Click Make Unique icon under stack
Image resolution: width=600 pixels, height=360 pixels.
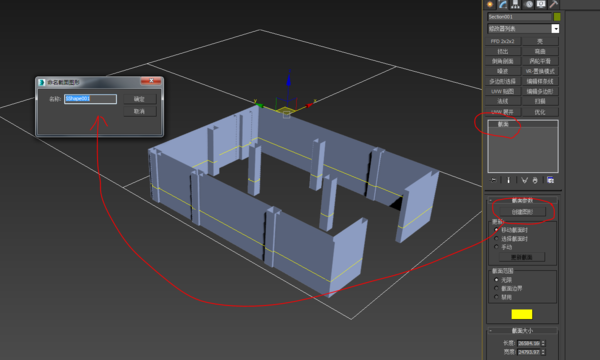pos(524,180)
